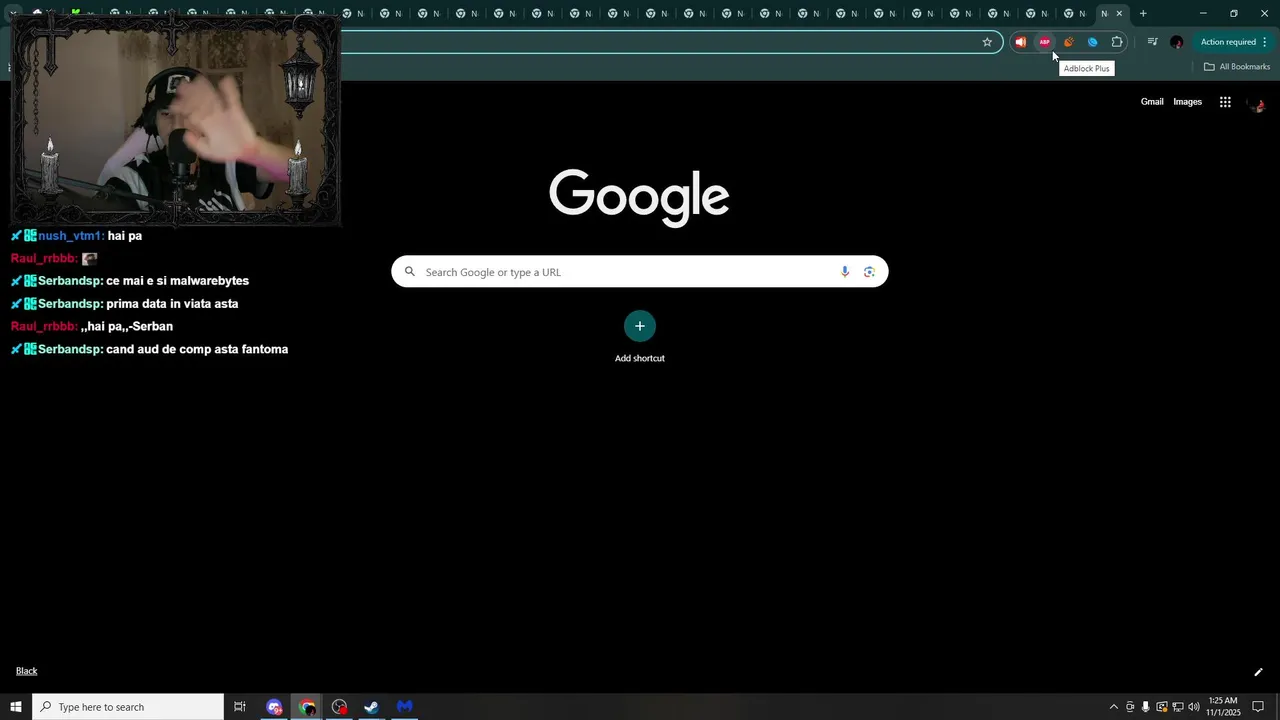This screenshot has width=1280, height=720.
Task: Open the Malwarebytes taskbar icon
Action: tap(404, 707)
